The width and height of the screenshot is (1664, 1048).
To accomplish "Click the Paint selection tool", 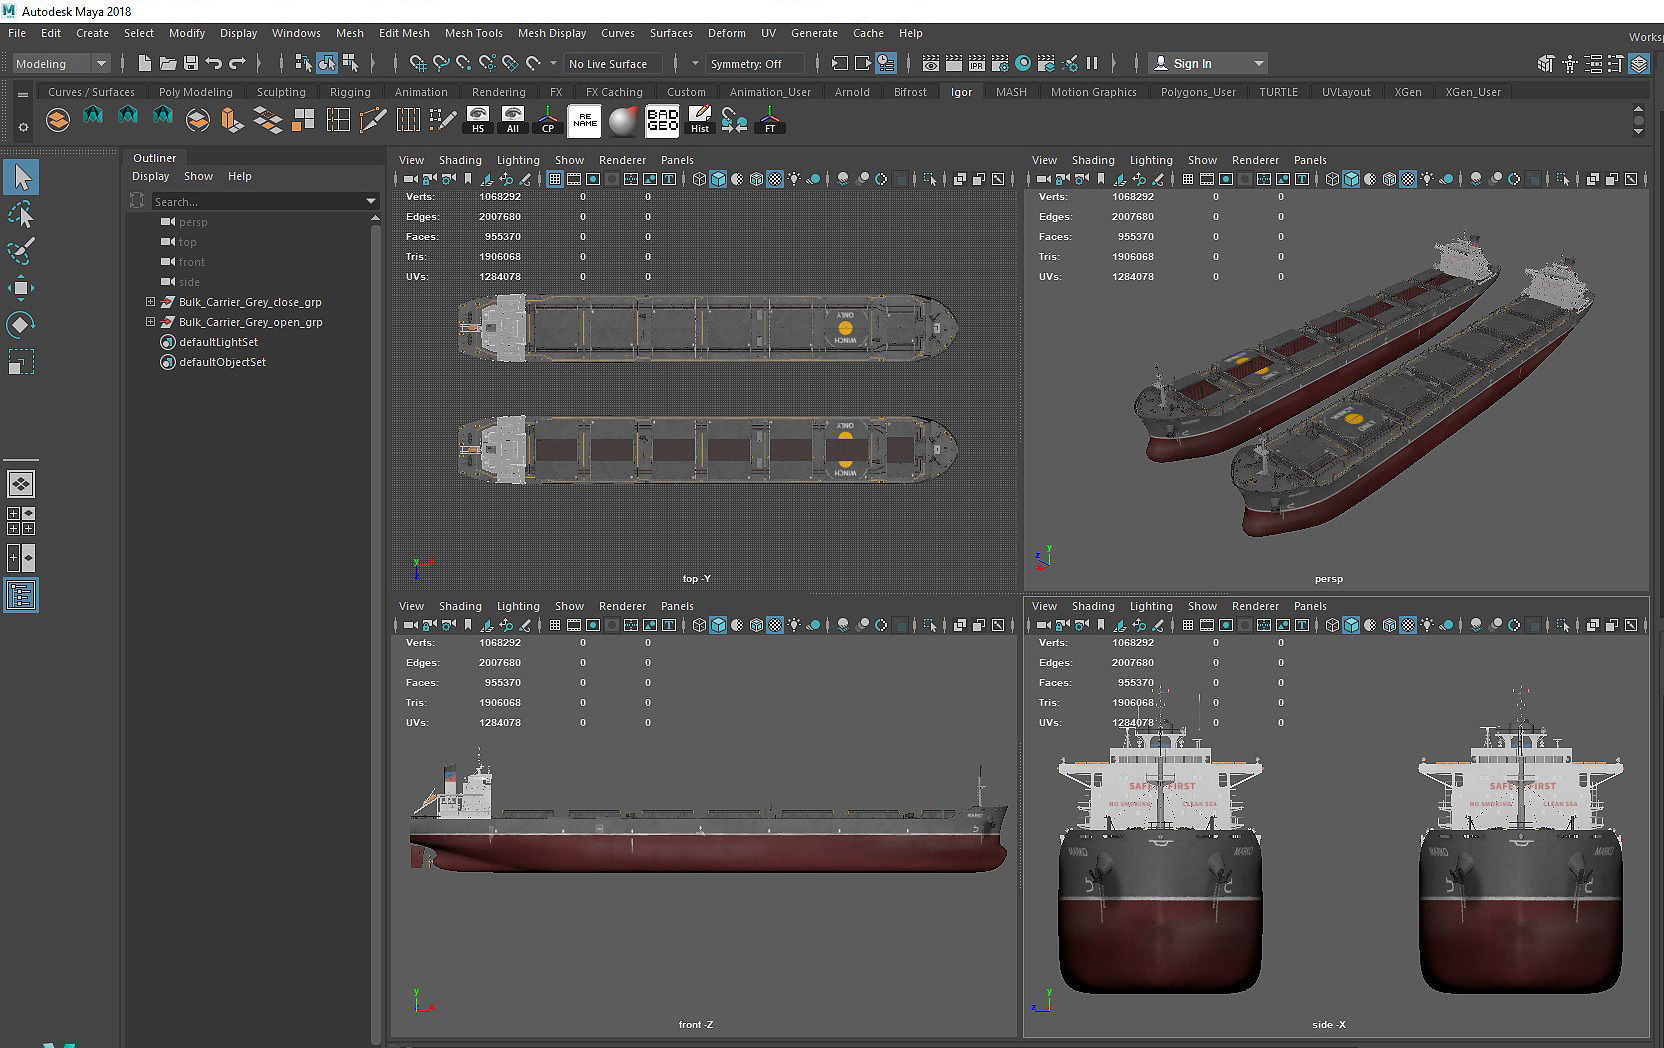I will (x=21, y=250).
